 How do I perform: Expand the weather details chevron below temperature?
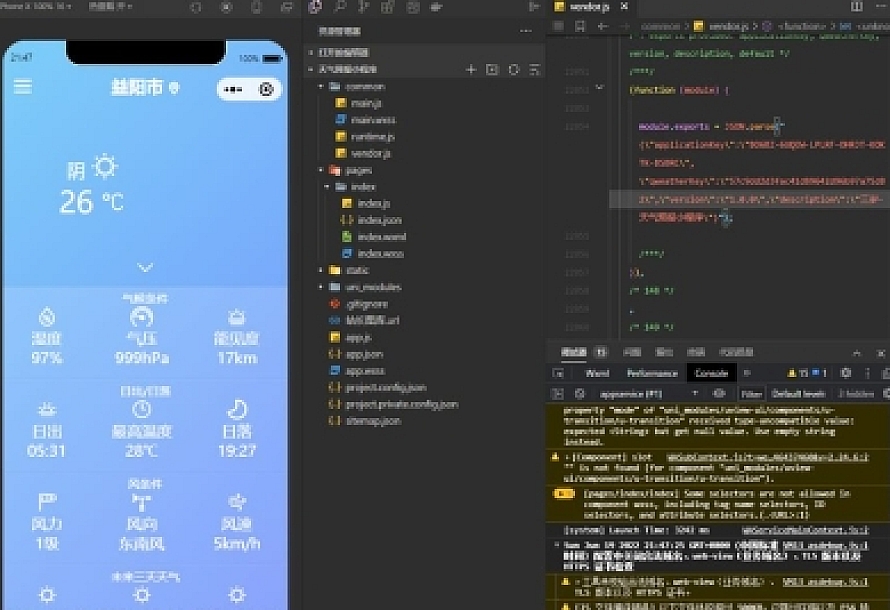145,267
